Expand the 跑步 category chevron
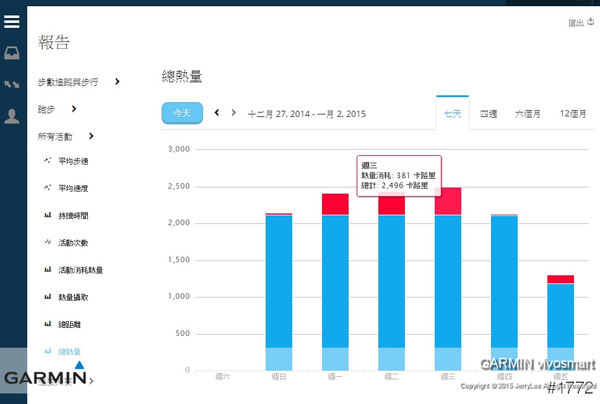Screen dimensions: 600x404 coord(74,108)
